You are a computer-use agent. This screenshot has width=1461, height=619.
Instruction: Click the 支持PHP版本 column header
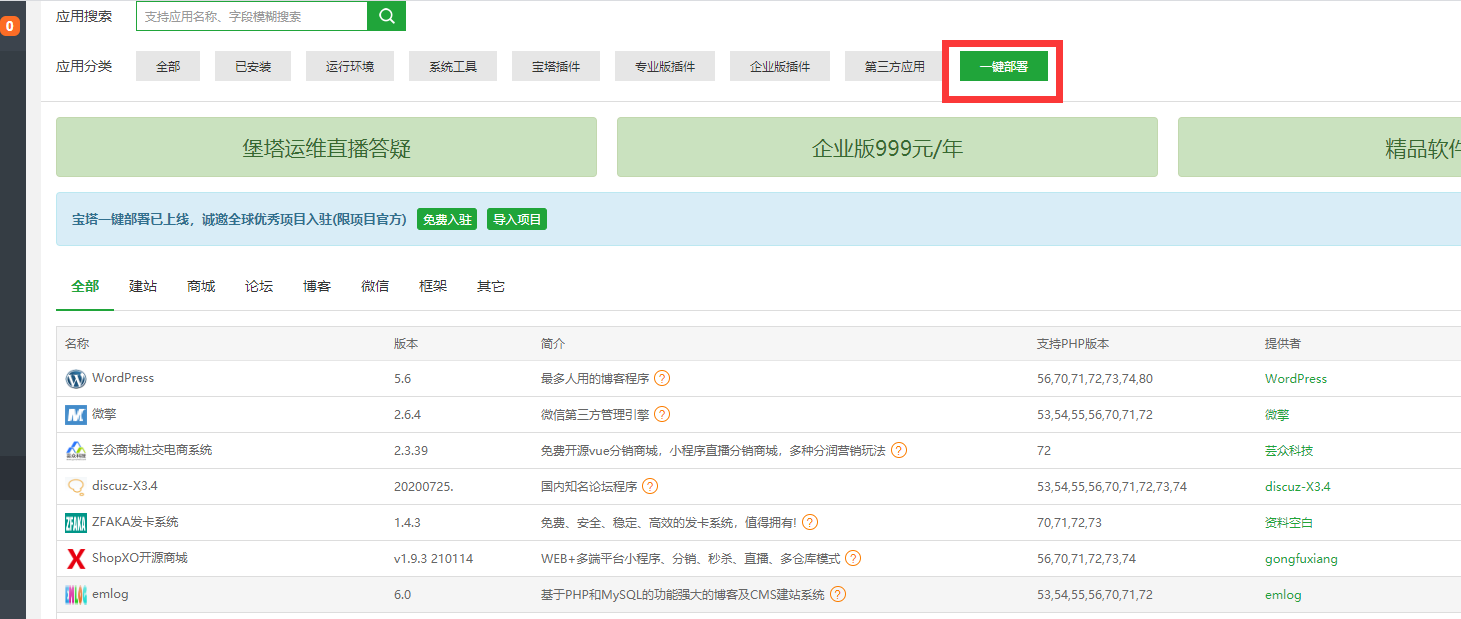(x=1073, y=343)
